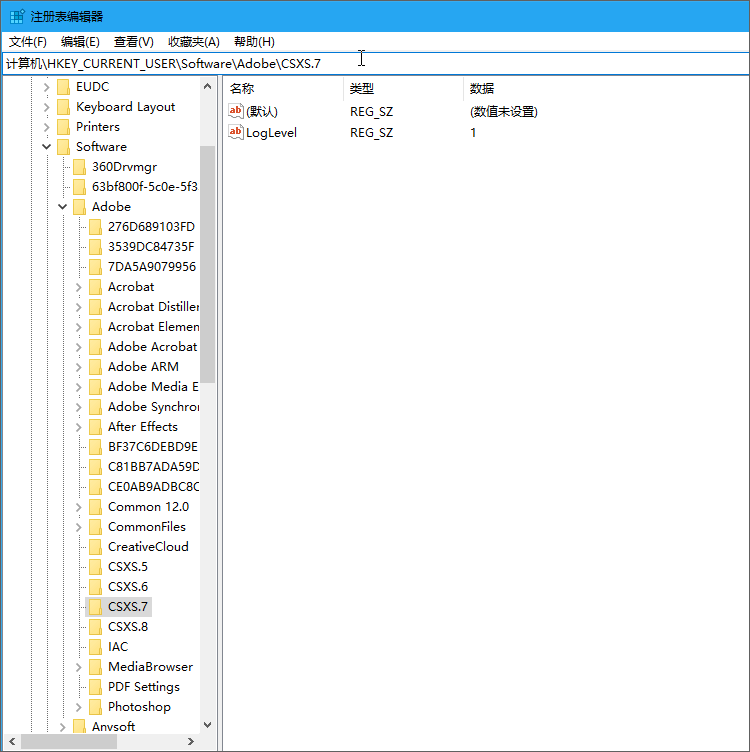Click the 数据 column header

pos(482,89)
